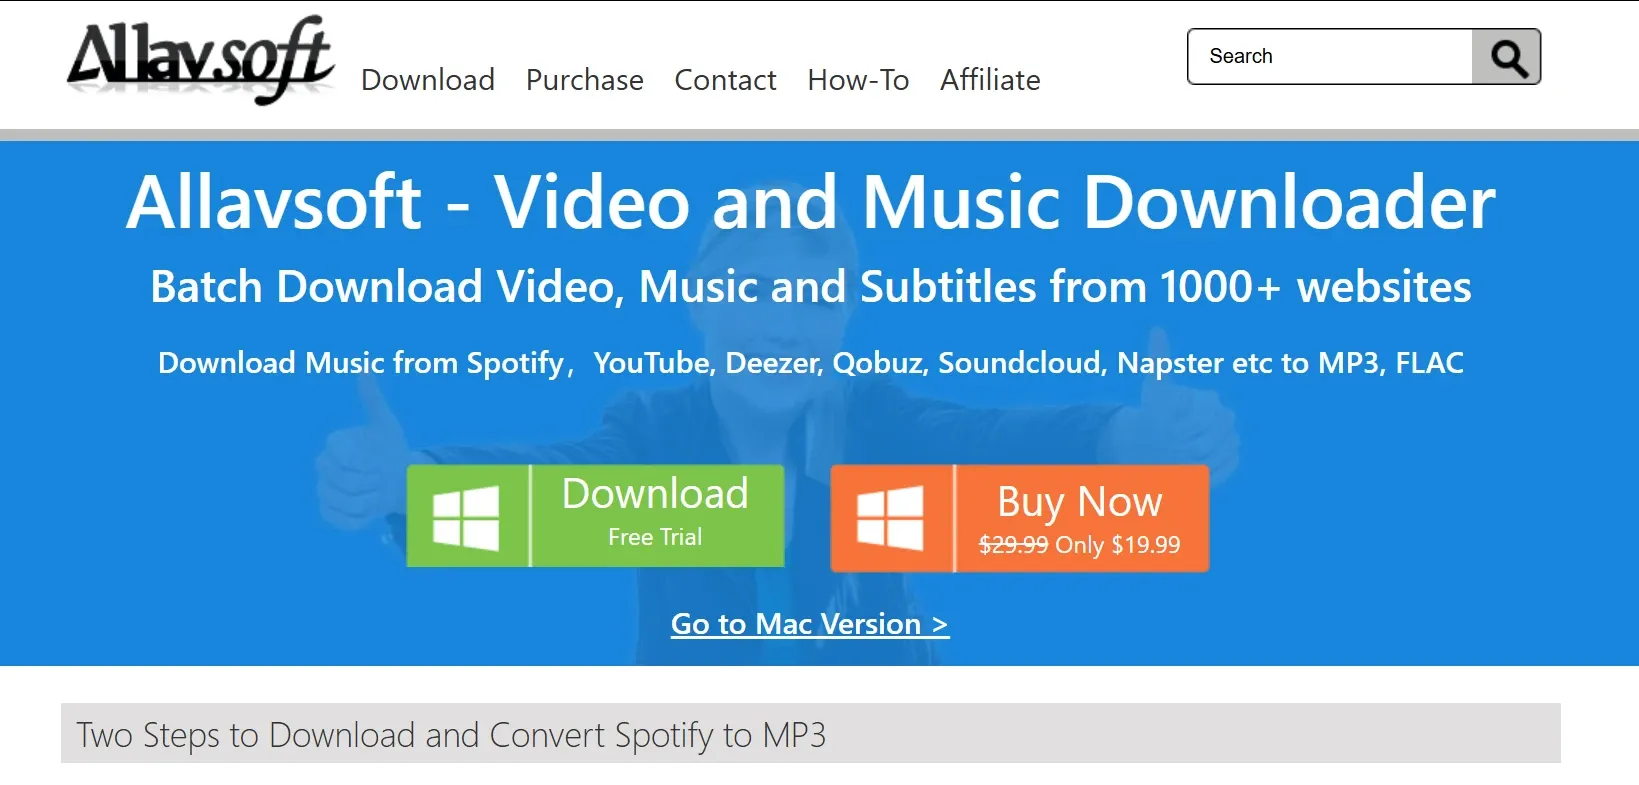Click the magnifying glass search icon
This screenshot has height=785, width=1639.
(x=1507, y=57)
